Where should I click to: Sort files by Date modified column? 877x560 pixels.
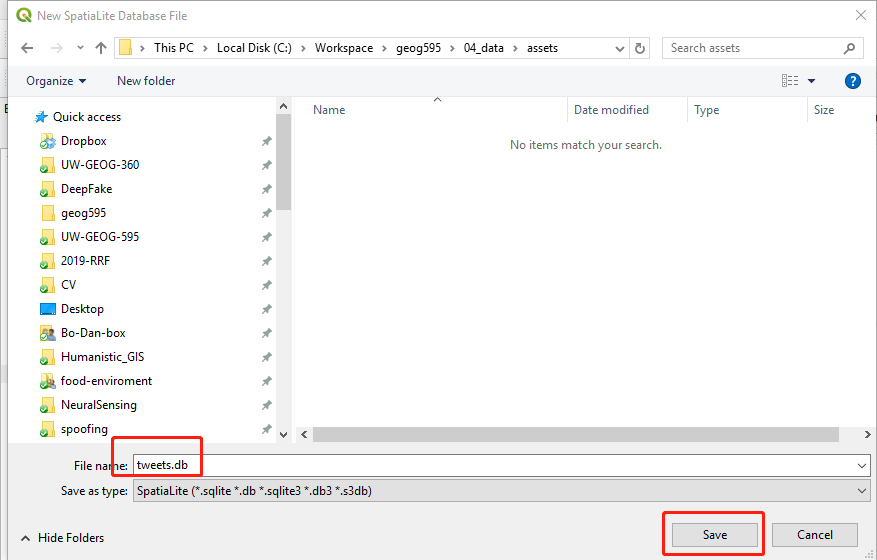coord(611,110)
